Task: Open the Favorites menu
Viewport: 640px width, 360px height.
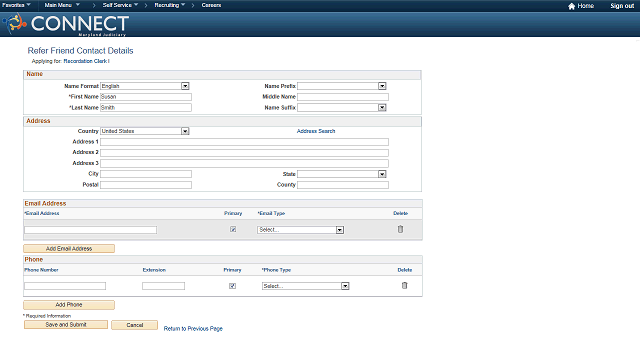Action: pyautogui.click(x=16, y=5)
